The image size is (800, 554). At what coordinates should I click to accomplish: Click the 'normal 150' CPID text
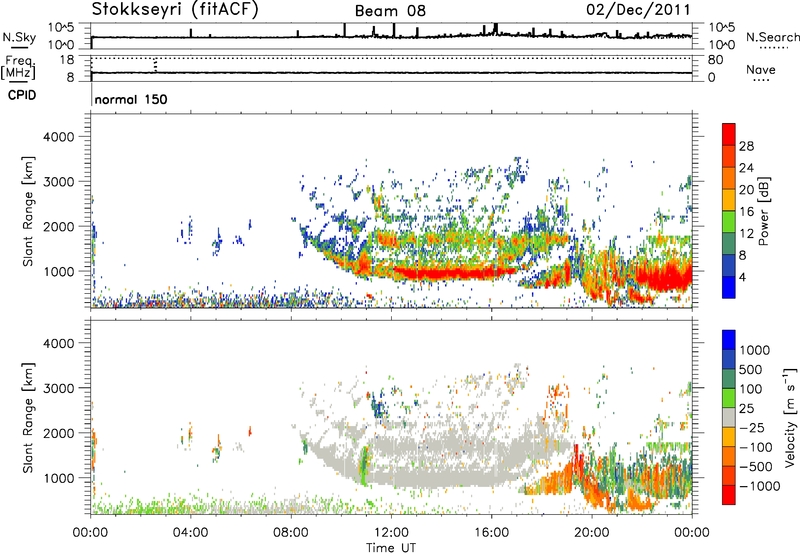(131, 99)
